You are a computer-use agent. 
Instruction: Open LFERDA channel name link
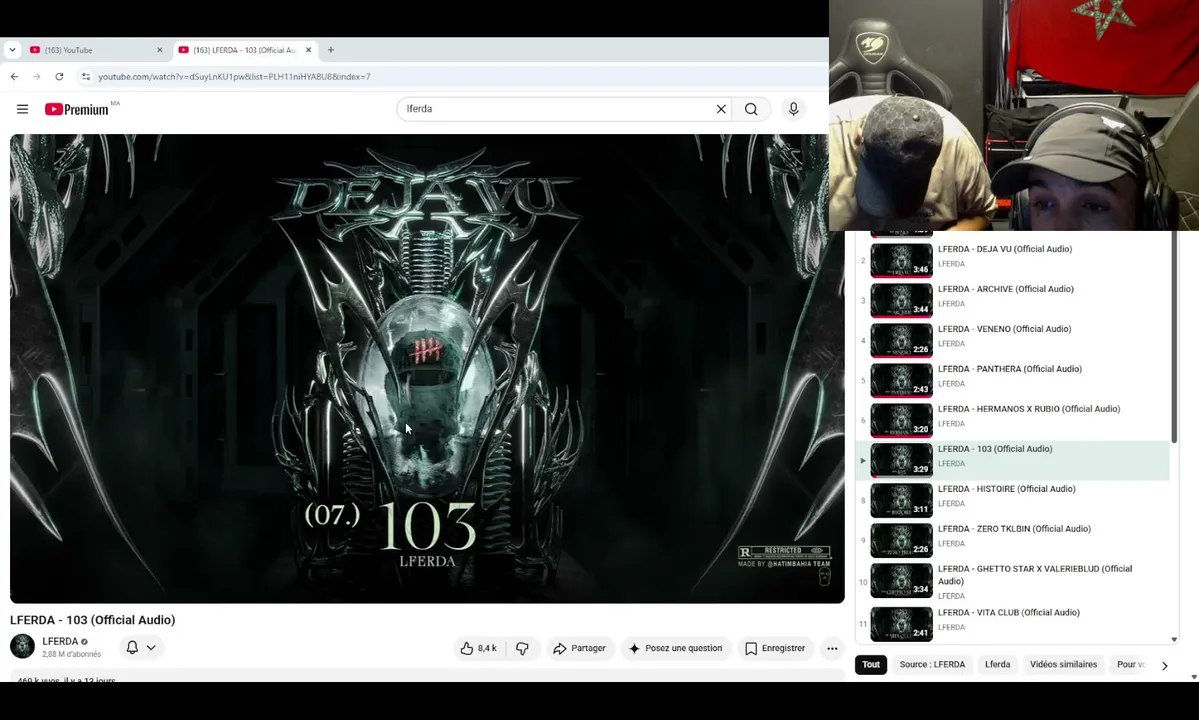(60, 641)
